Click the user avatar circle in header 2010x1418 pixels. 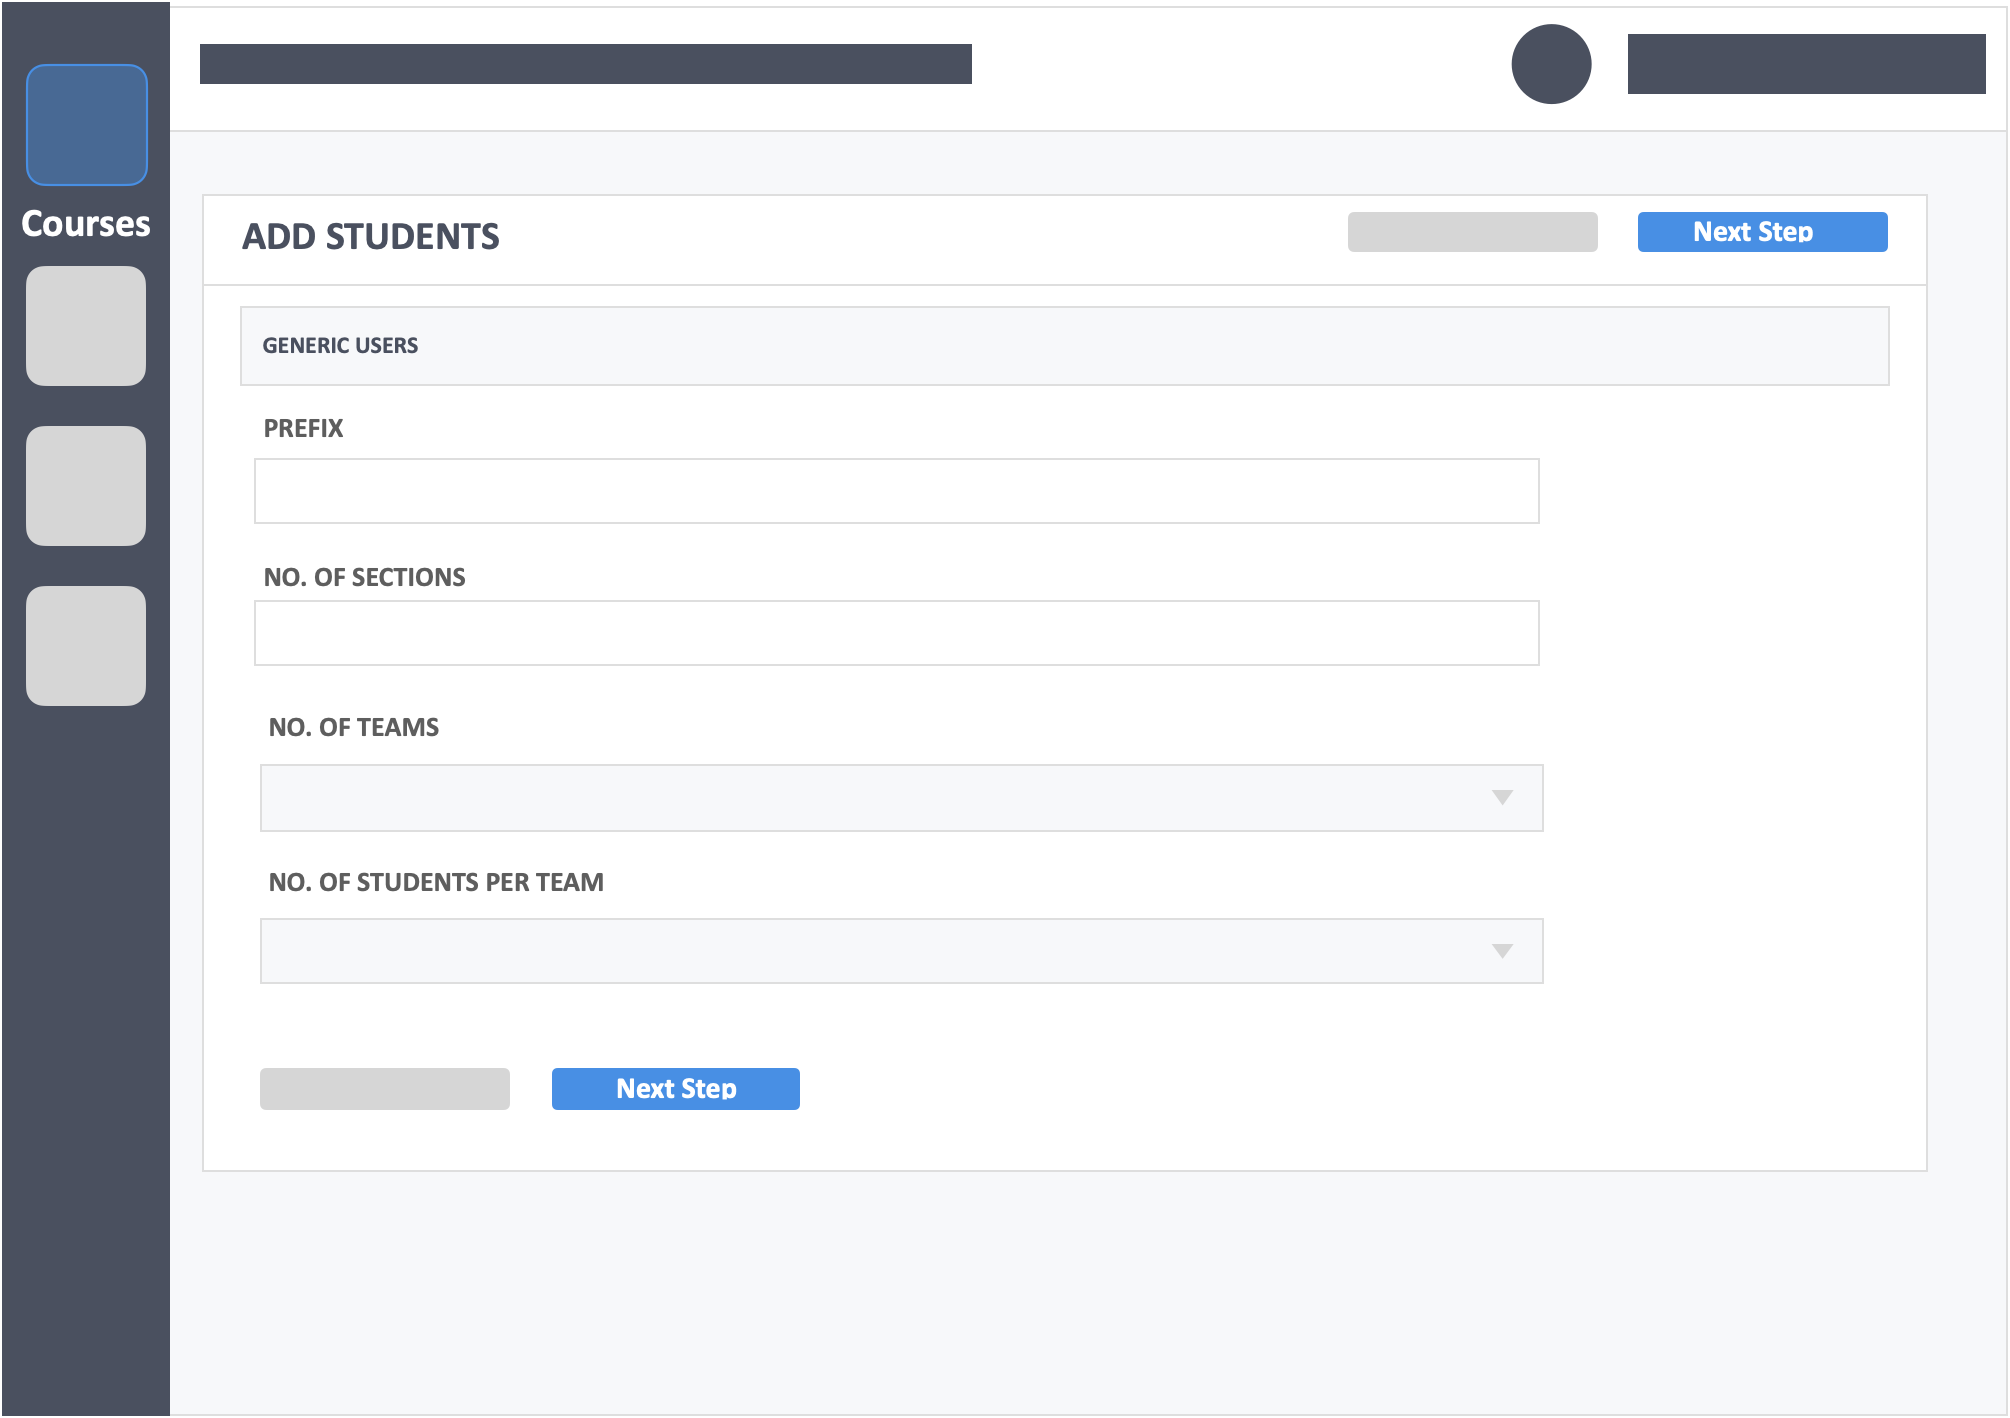[x=1551, y=64]
